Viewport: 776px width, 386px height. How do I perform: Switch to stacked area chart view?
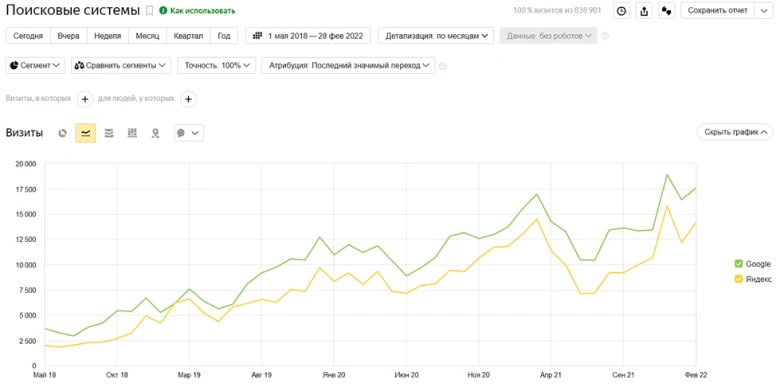tap(109, 133)
